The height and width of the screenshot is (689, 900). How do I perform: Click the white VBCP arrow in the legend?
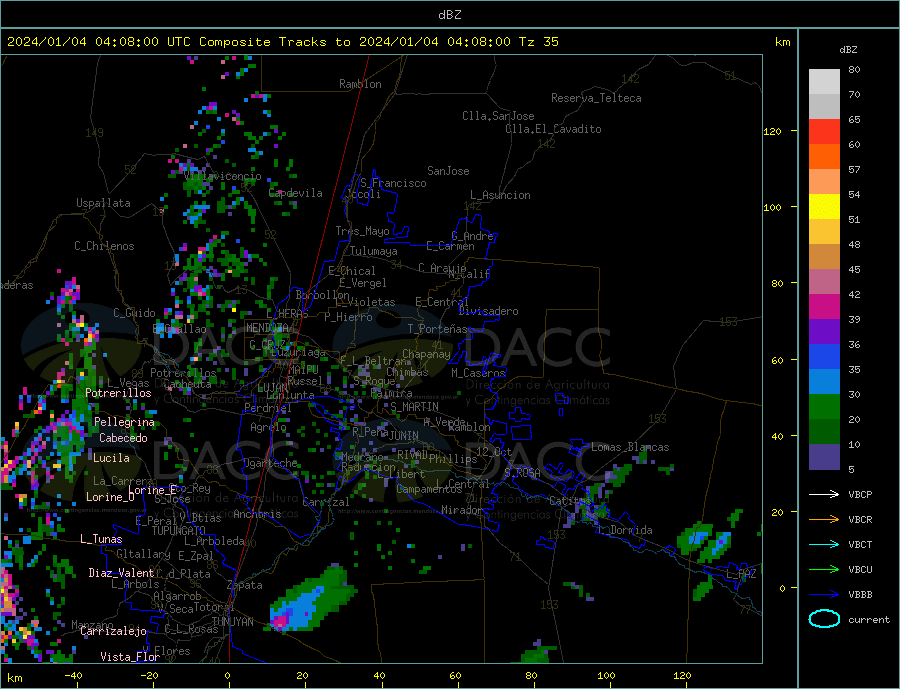[824, 494]
